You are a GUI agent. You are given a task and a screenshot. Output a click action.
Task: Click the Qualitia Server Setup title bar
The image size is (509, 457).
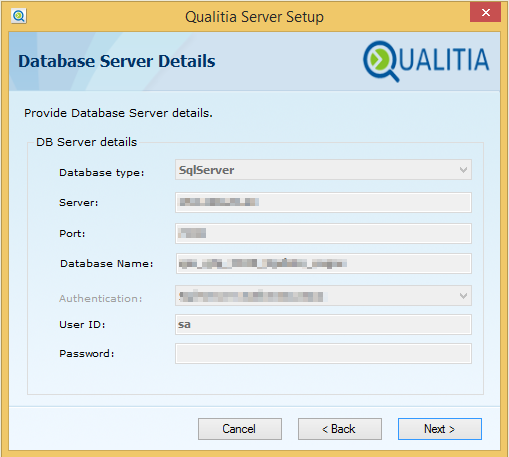click(x=254, y=17)
